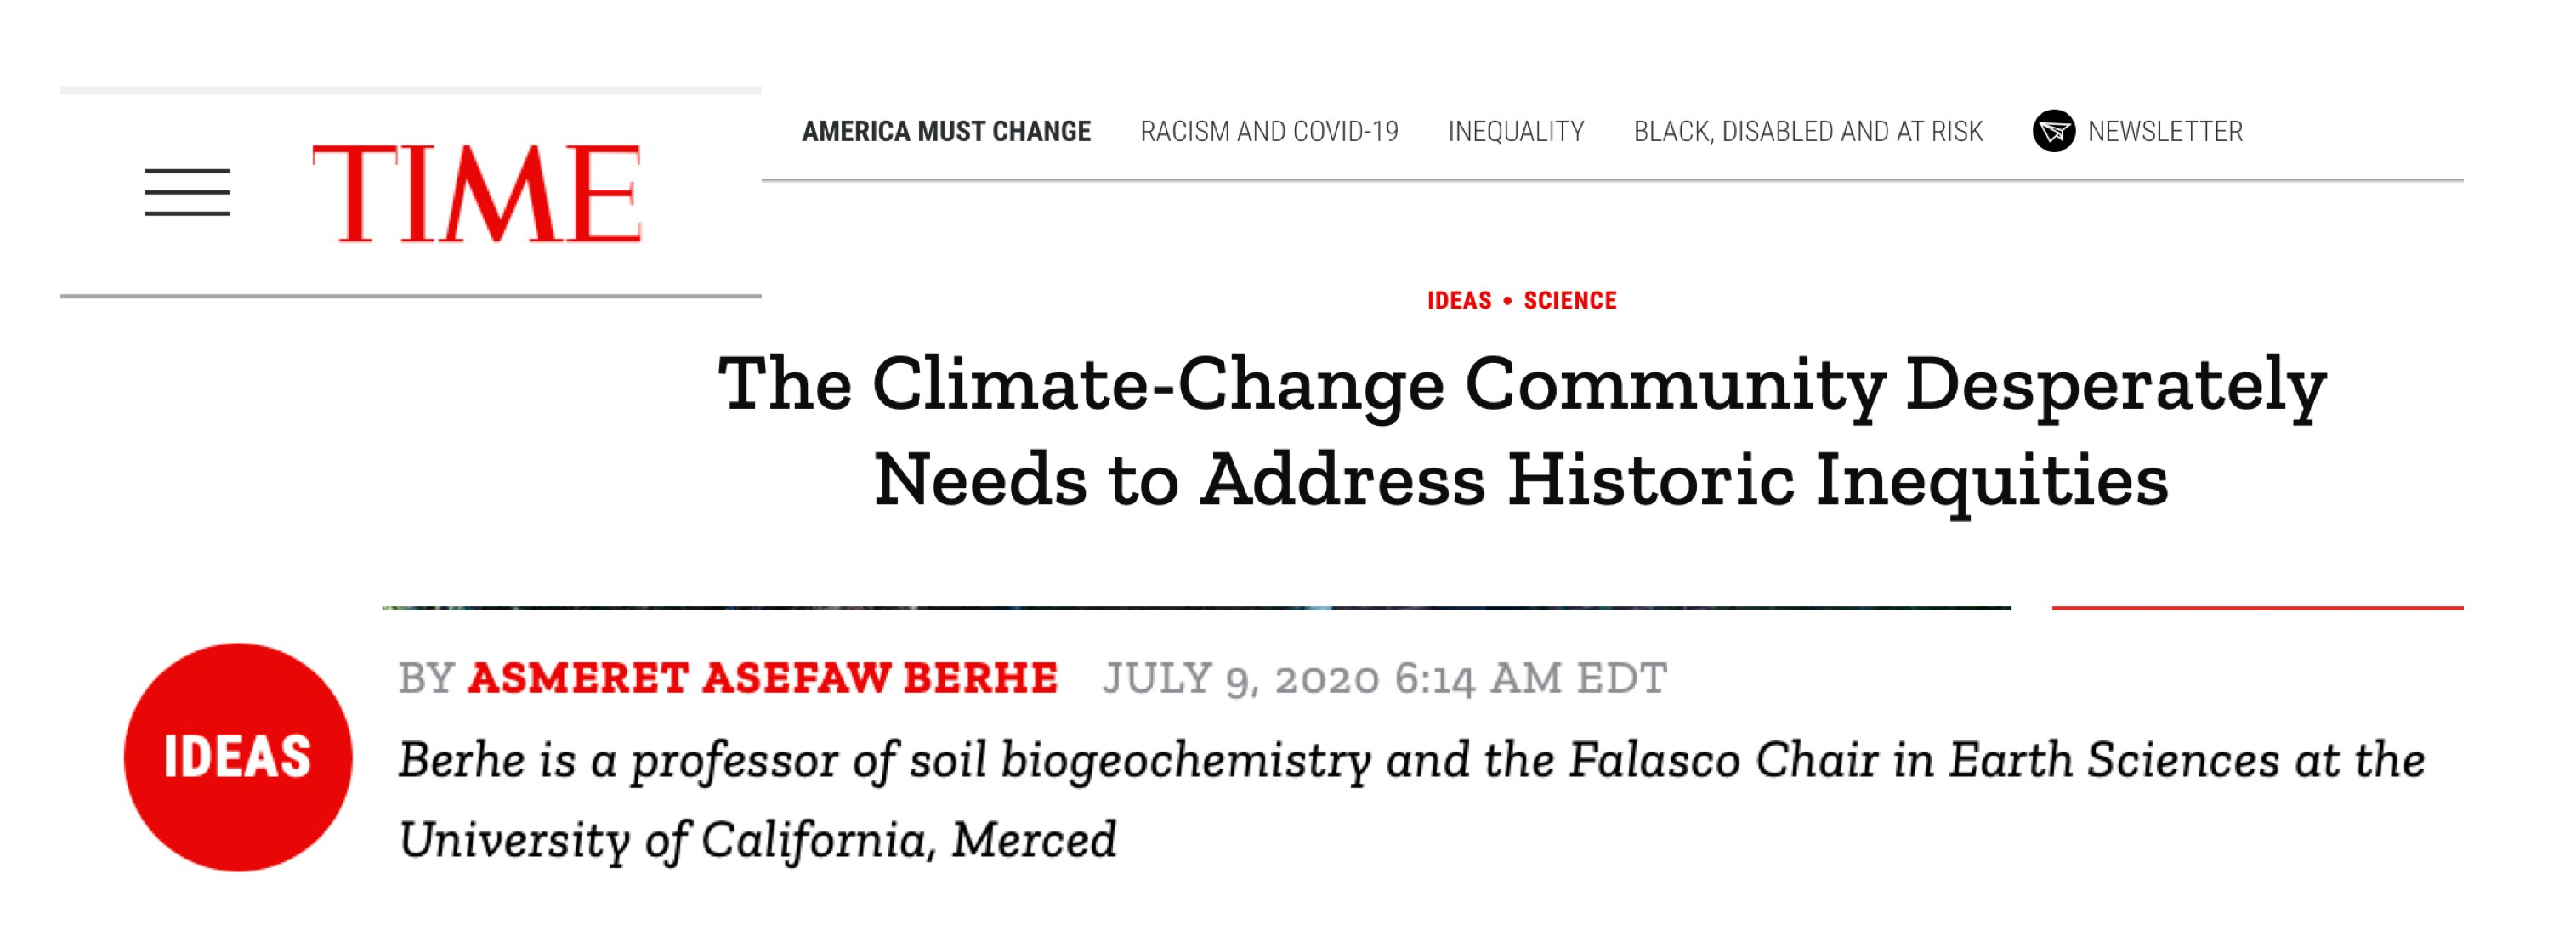Click the paper plane newsletter icon

click(x=2053, y=131)
